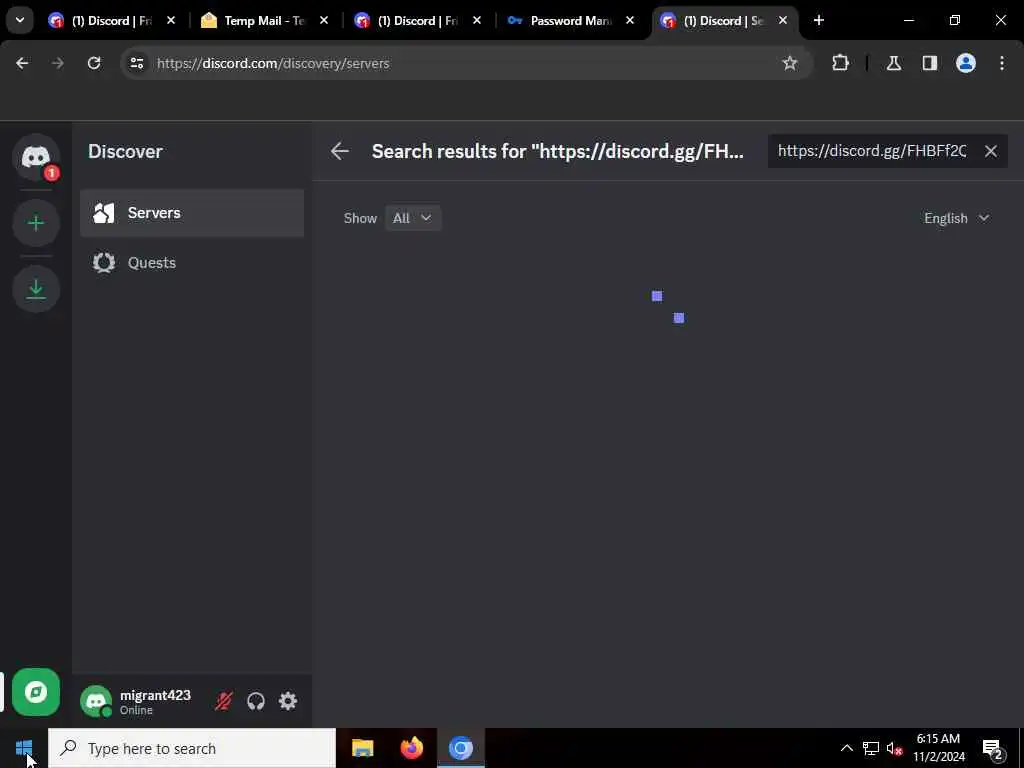This screenshot has width=1024, height=768.
Task: Open a new browser tab
Action: click(x=819, y=21)
